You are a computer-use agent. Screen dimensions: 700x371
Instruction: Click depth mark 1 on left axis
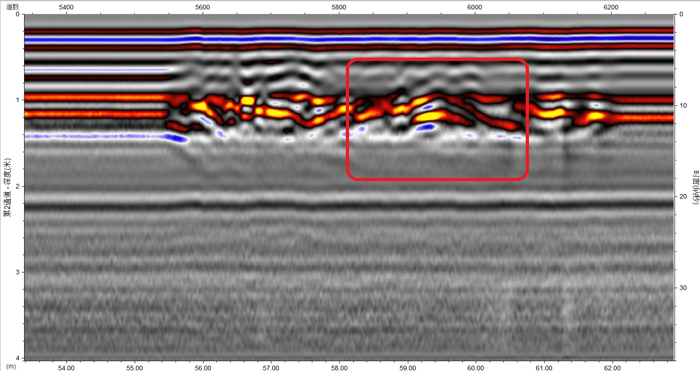tap(17, 100)
